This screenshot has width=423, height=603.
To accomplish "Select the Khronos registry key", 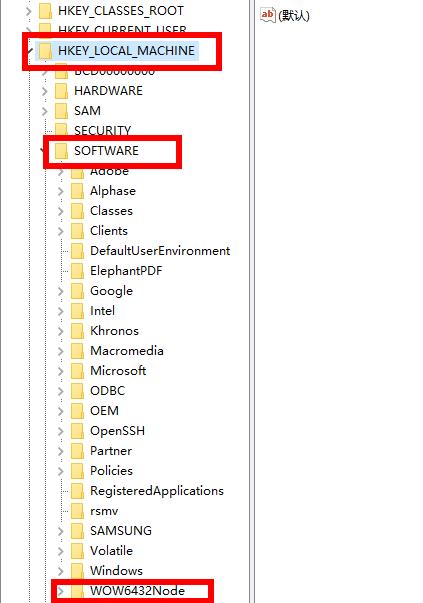I will point(114,331).
